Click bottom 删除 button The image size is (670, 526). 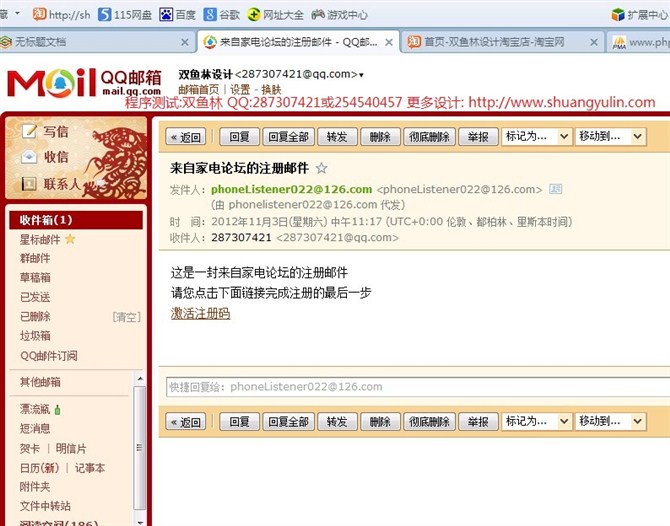[380, 422]
